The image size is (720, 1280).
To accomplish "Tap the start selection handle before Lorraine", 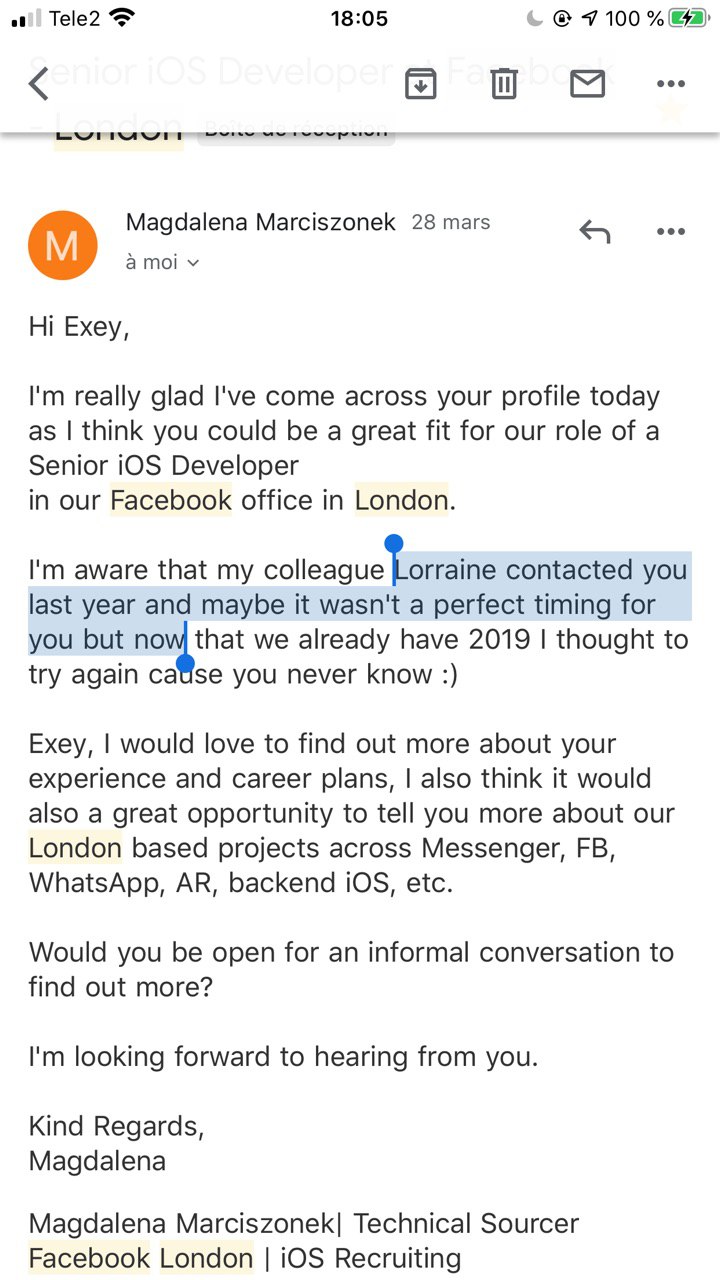I will tap(394, 546).
